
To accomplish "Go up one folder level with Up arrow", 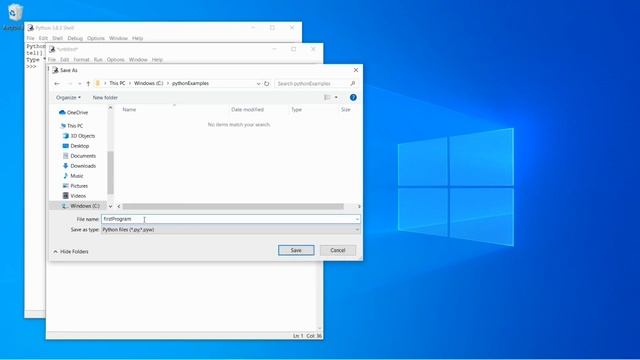I will click(88, 84).
